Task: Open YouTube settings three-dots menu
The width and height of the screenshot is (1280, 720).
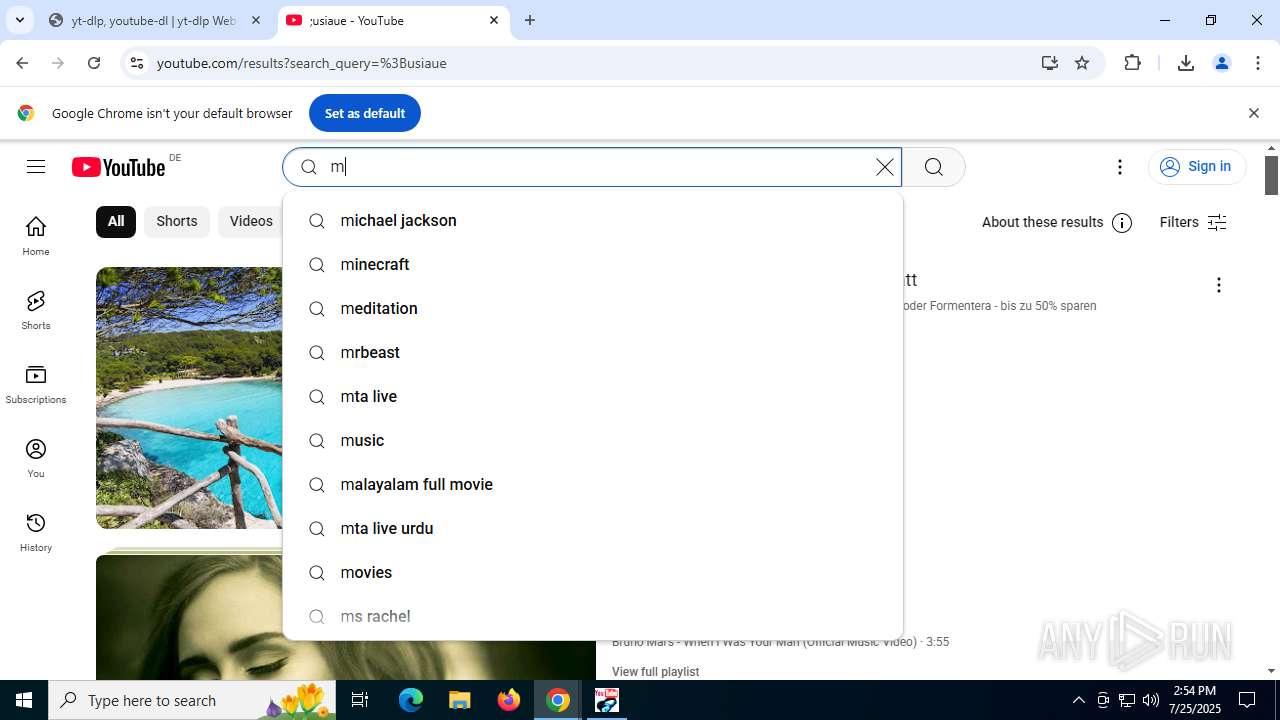Action: pyautogui.click(x=1120, y=167)
